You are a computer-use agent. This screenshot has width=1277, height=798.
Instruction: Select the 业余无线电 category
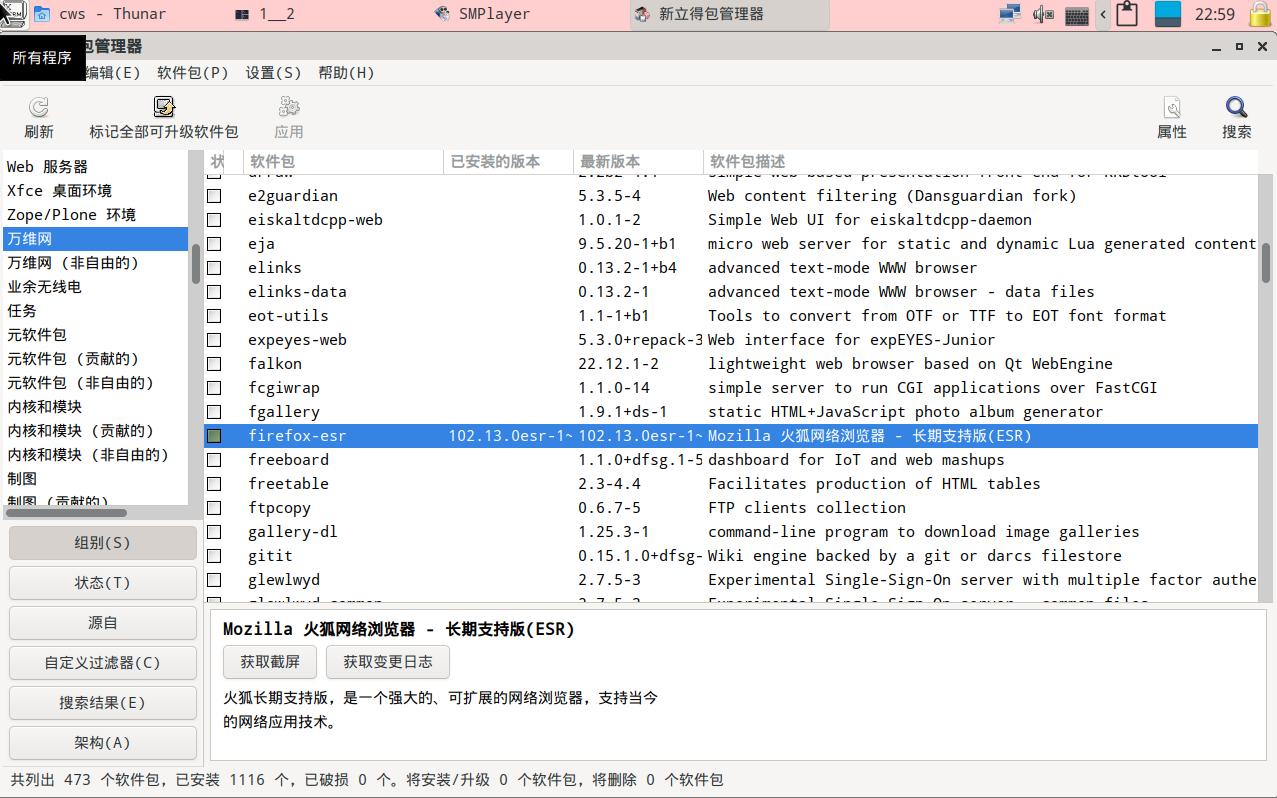[x=94, y=287]
